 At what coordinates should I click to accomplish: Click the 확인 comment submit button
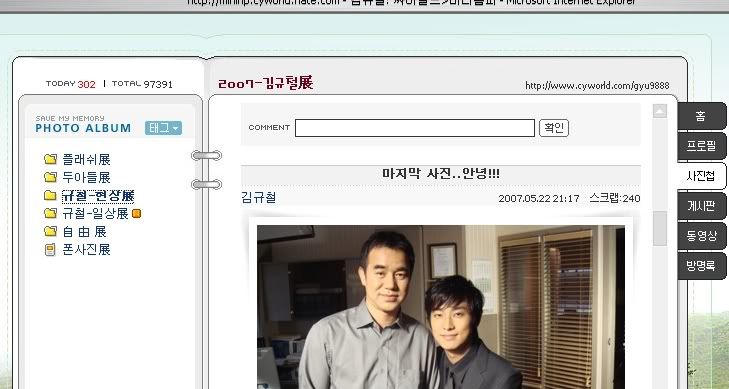coord(554,128)
